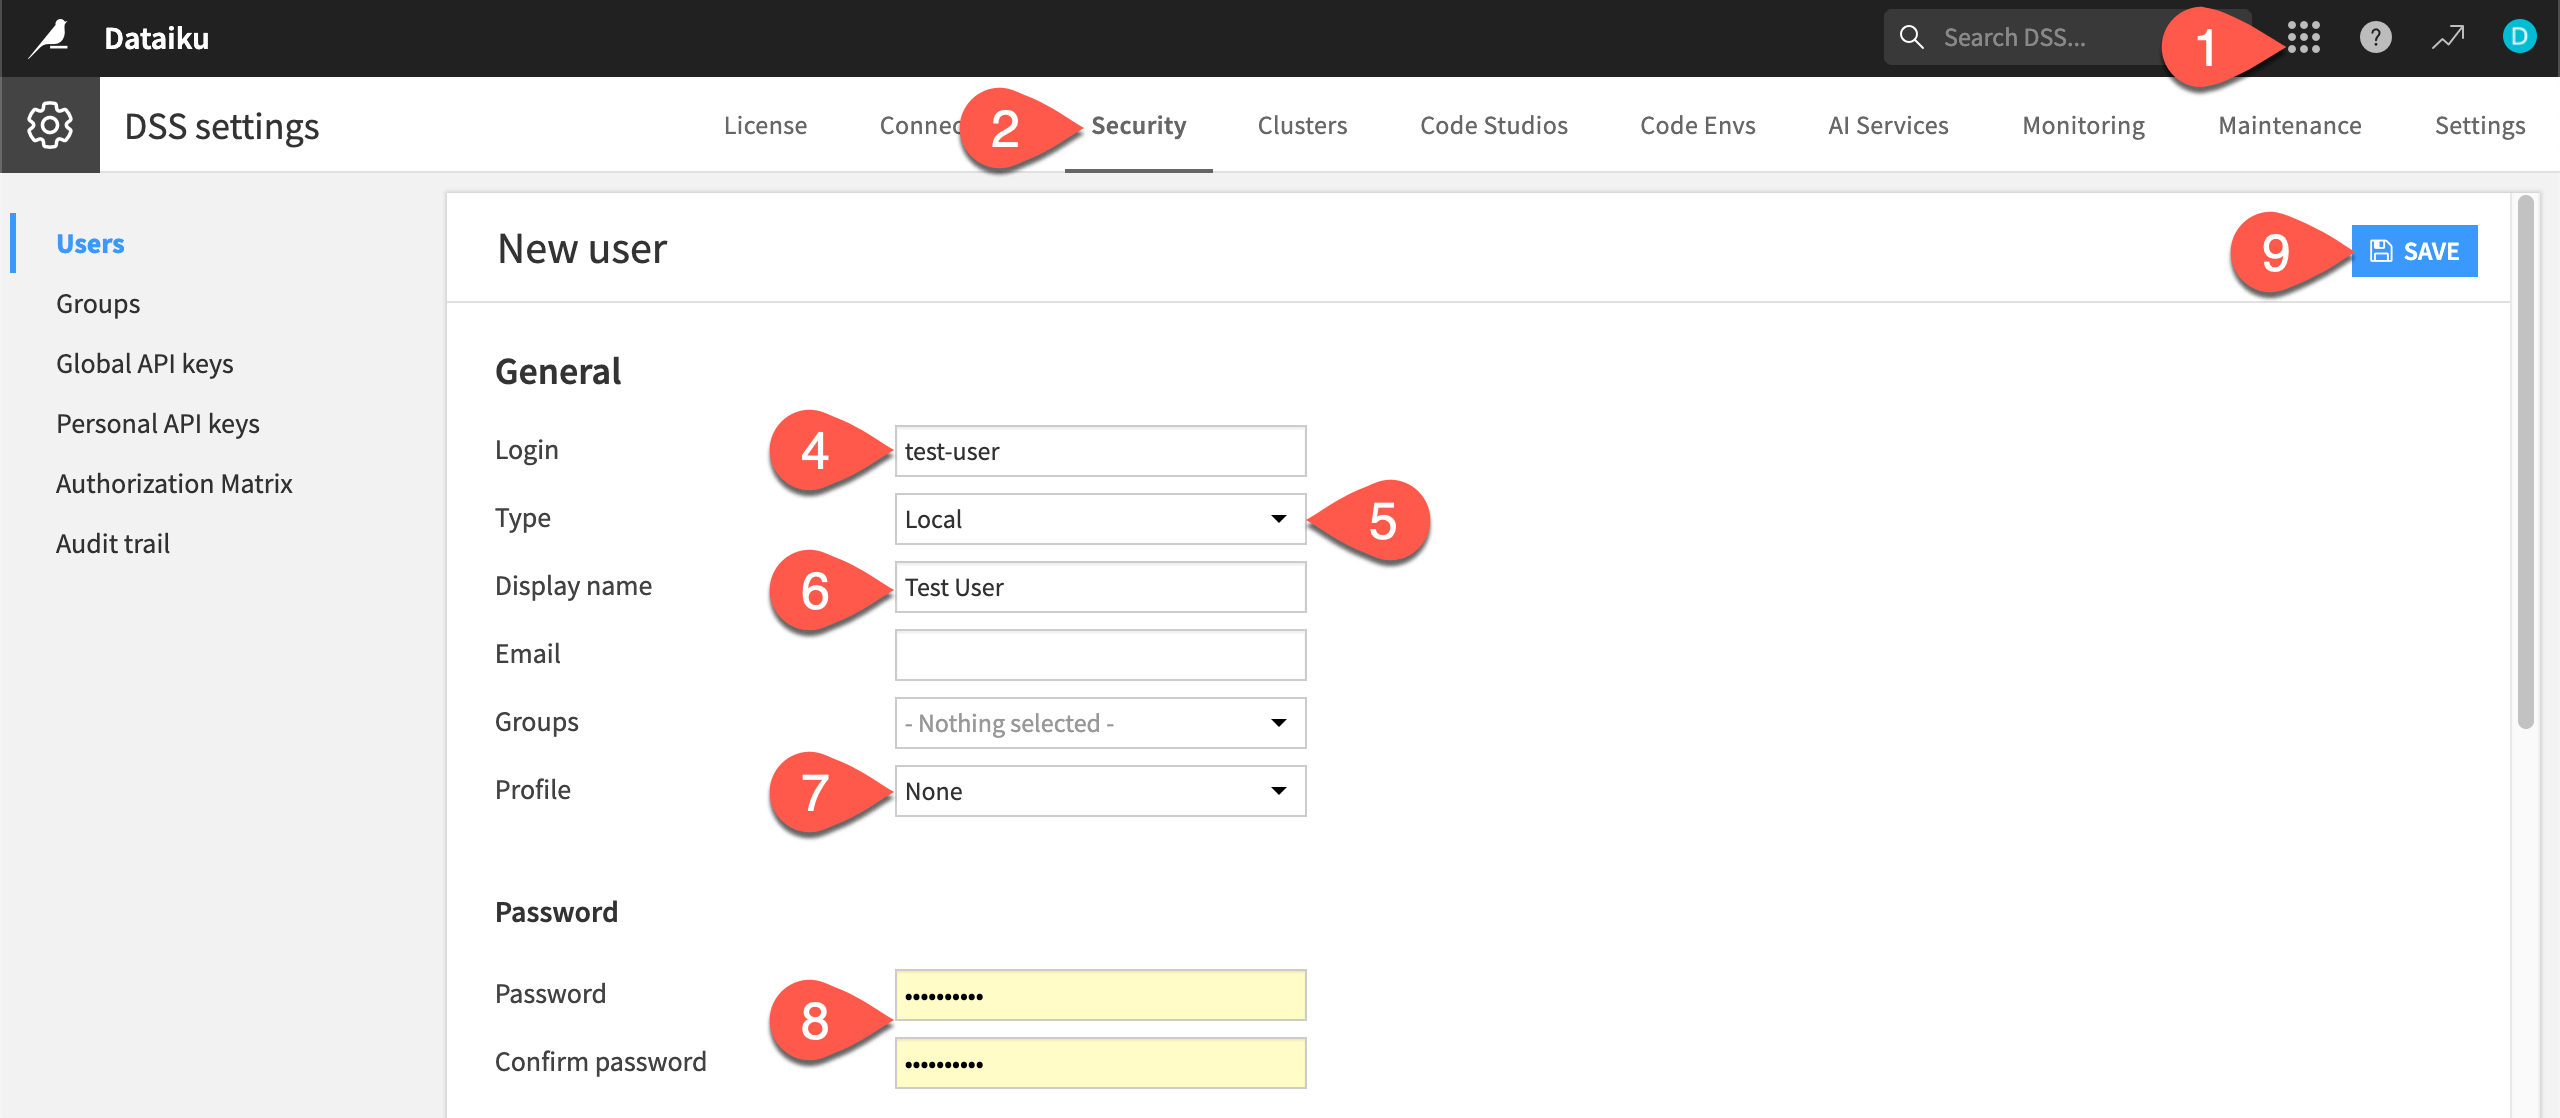2560x1118 pixels.
Task: View the Authorization Matrix
Action: [x=174, y=483]
